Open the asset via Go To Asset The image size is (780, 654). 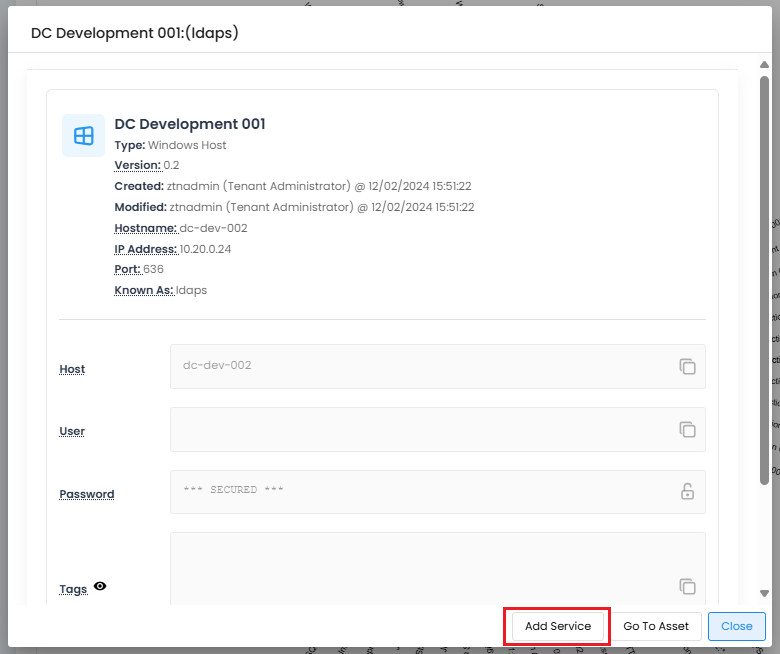pyautogui.click(x=656, y=626)
